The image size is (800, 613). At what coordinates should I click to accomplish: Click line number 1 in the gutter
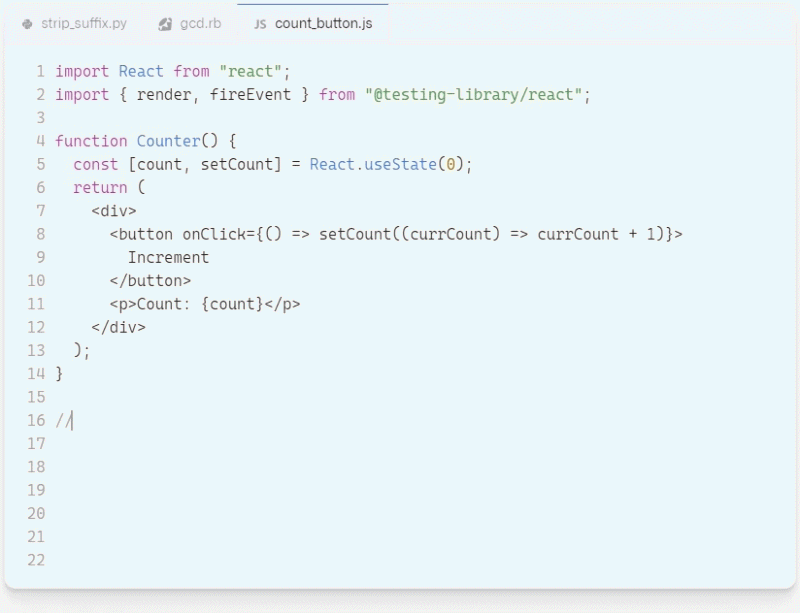click(x=41, y=71)
